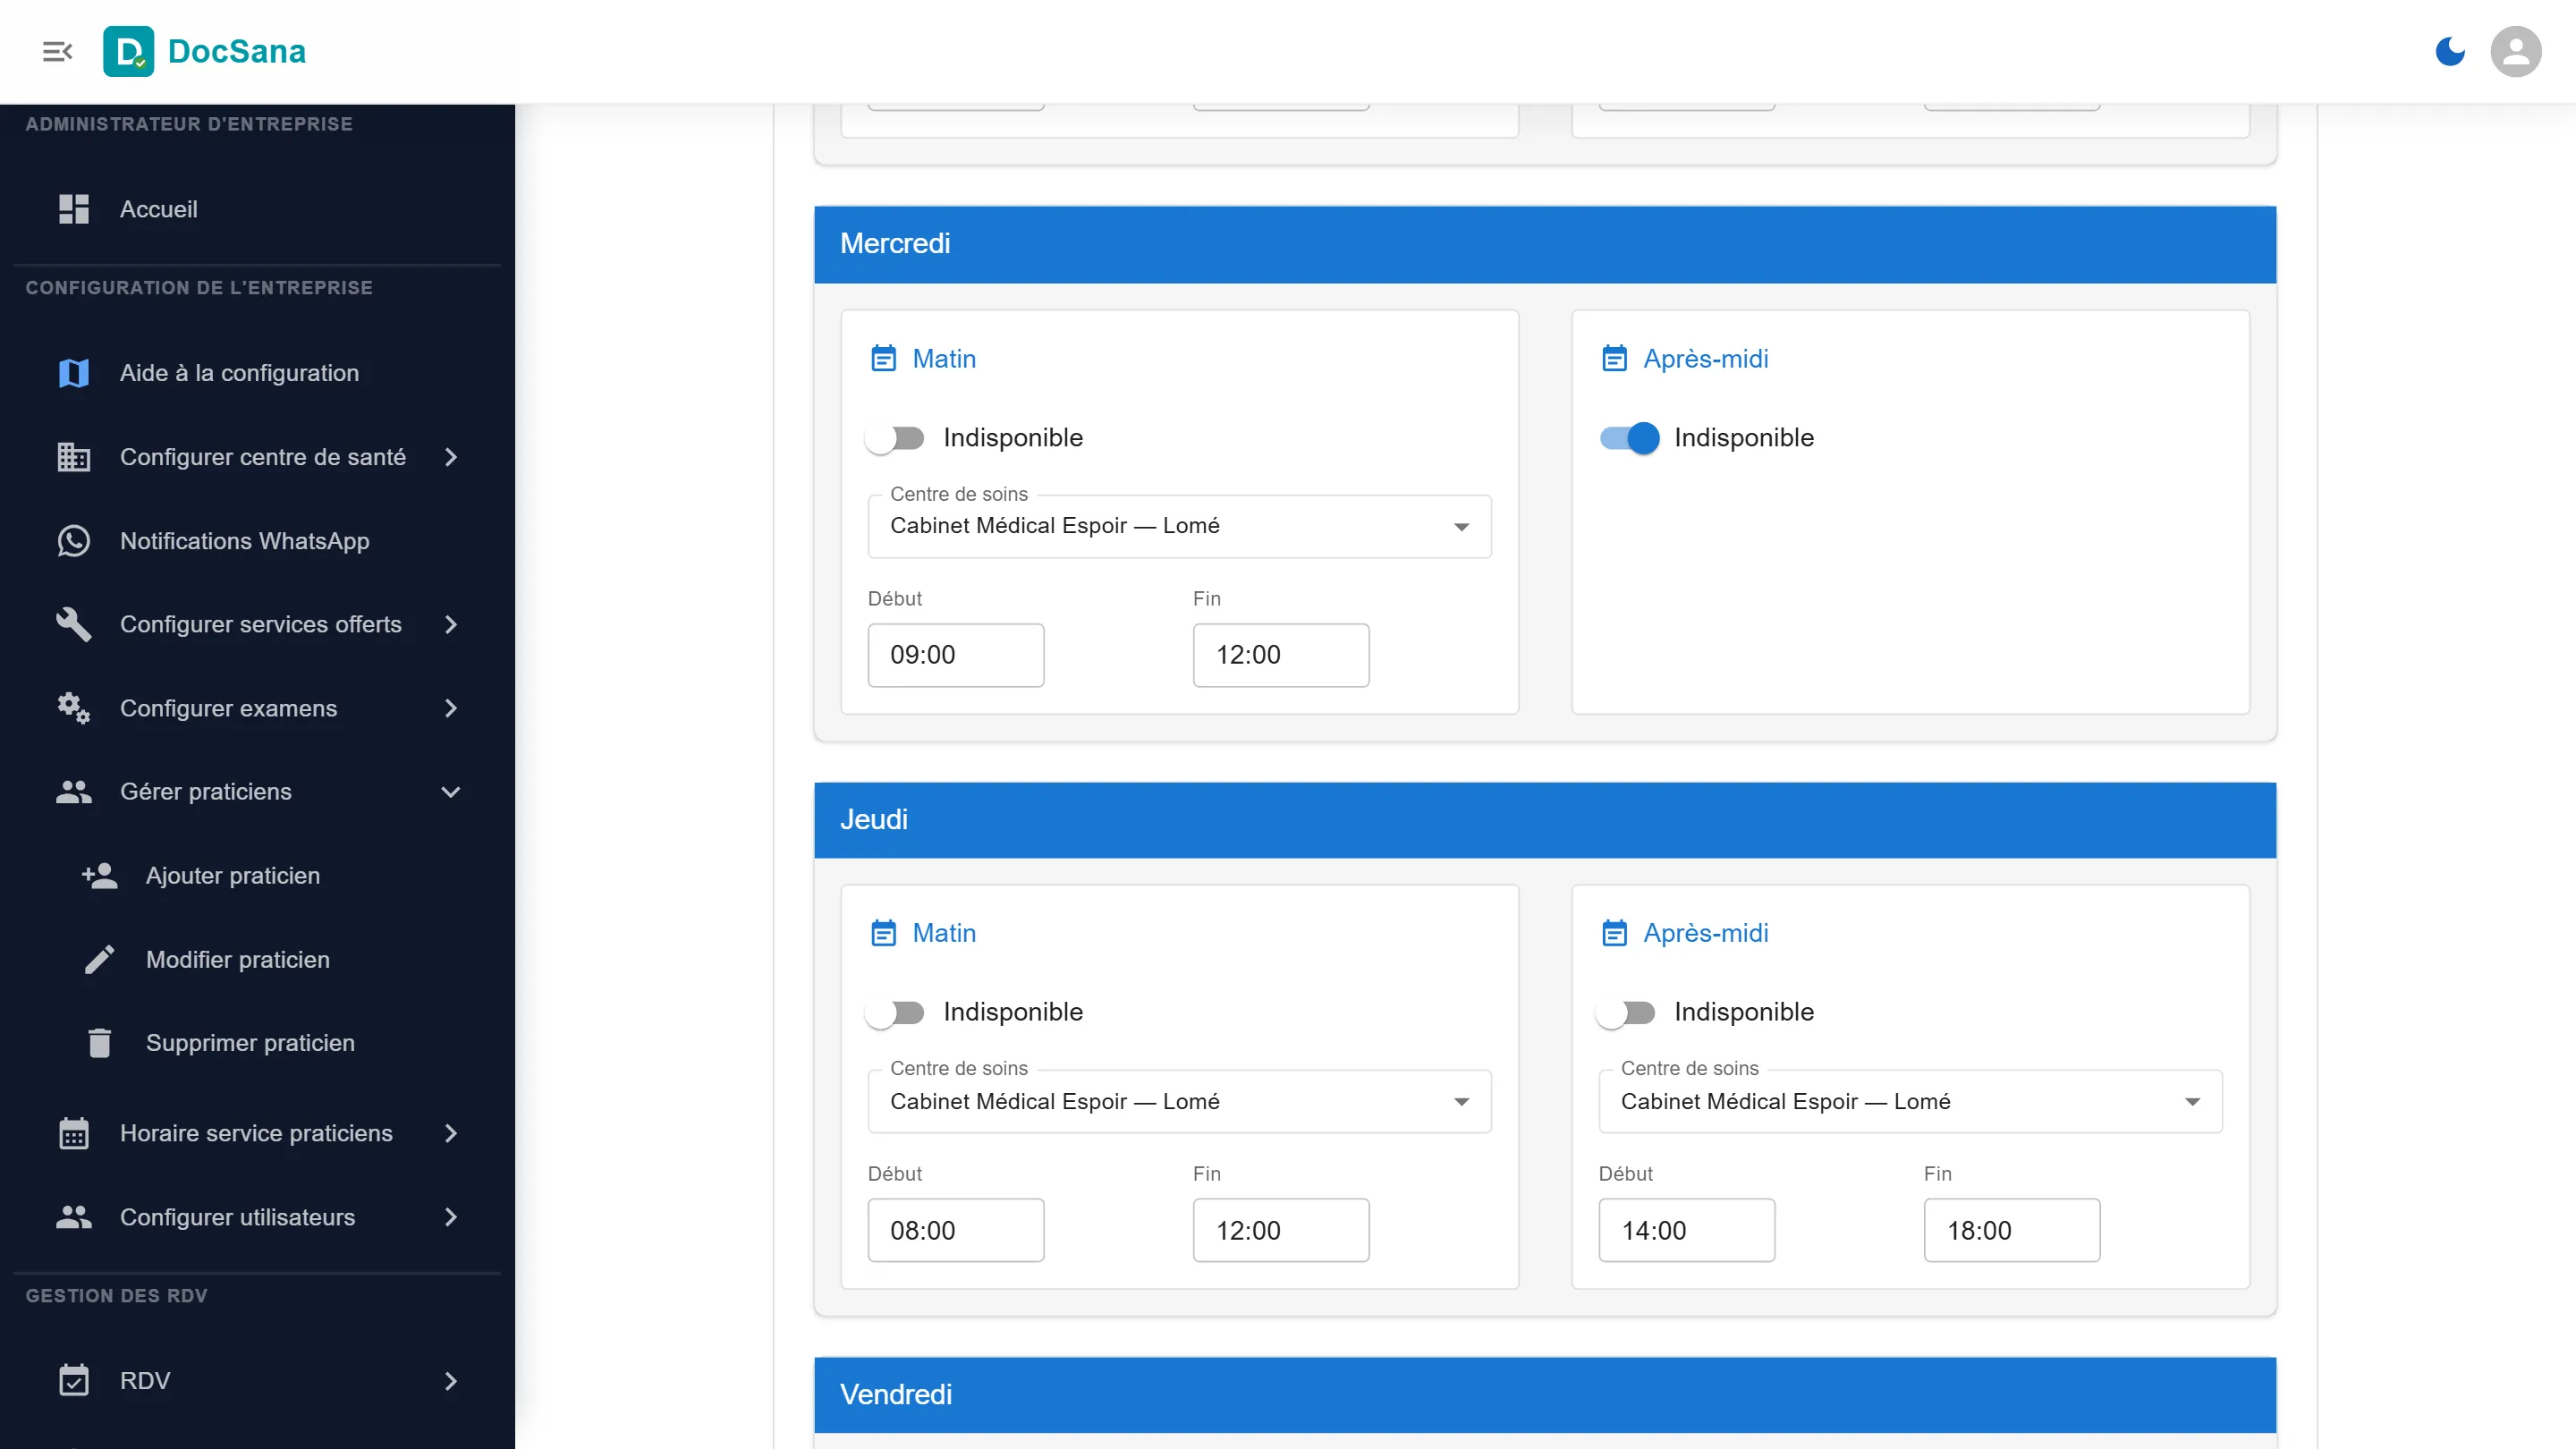Select Supprimer praticien in the sidebar

tap(258, 1043)
